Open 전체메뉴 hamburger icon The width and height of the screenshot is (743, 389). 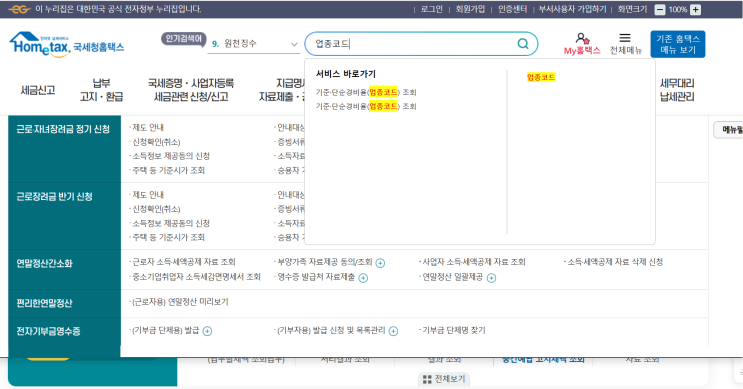(x=625, y=38)
